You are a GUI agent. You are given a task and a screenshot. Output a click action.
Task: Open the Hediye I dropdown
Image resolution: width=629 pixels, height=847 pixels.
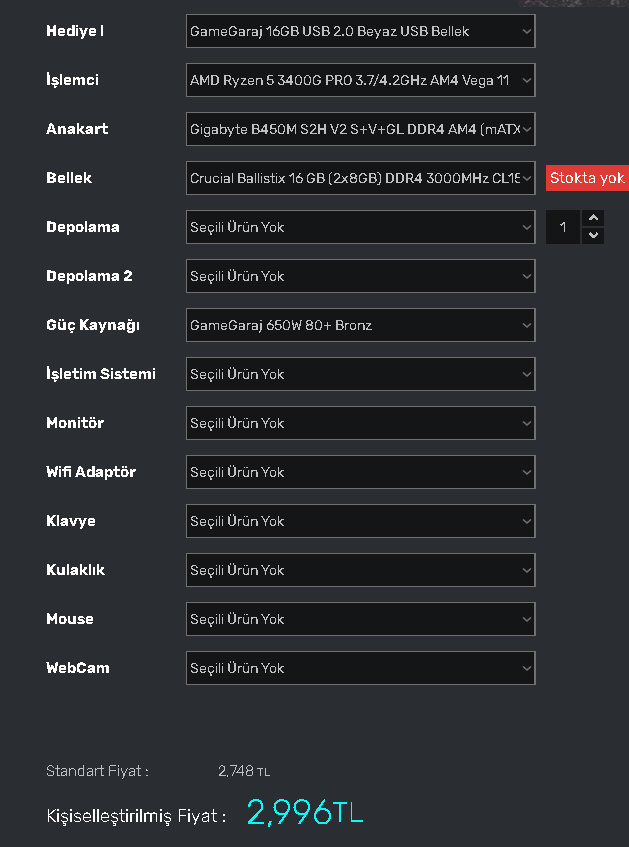pos(360,31)
